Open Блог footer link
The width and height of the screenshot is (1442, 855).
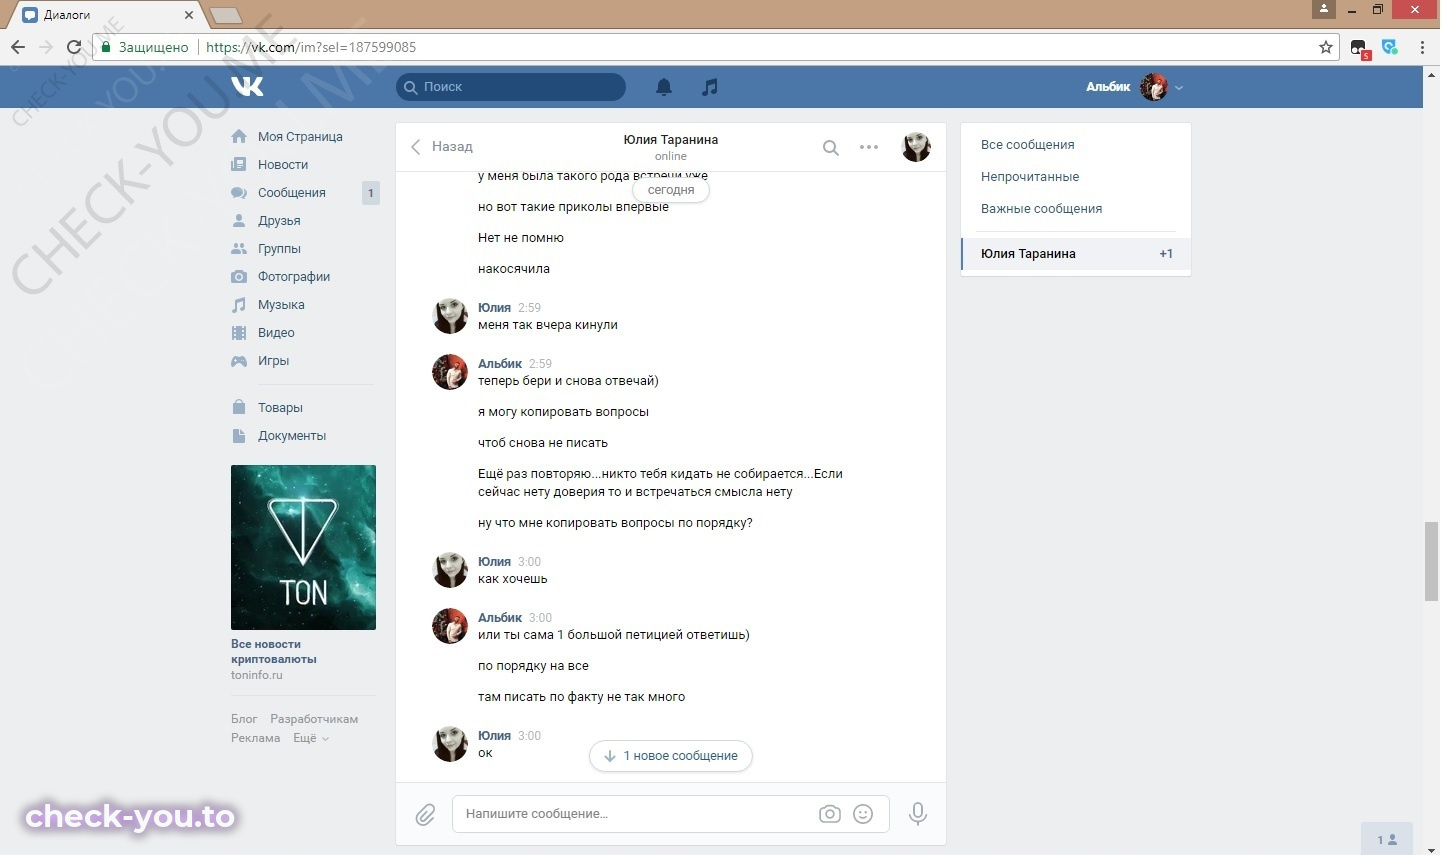tap(244, 719)
